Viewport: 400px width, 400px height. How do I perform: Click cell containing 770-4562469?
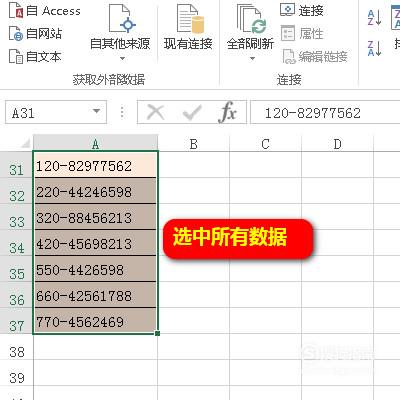pos(95,321)
